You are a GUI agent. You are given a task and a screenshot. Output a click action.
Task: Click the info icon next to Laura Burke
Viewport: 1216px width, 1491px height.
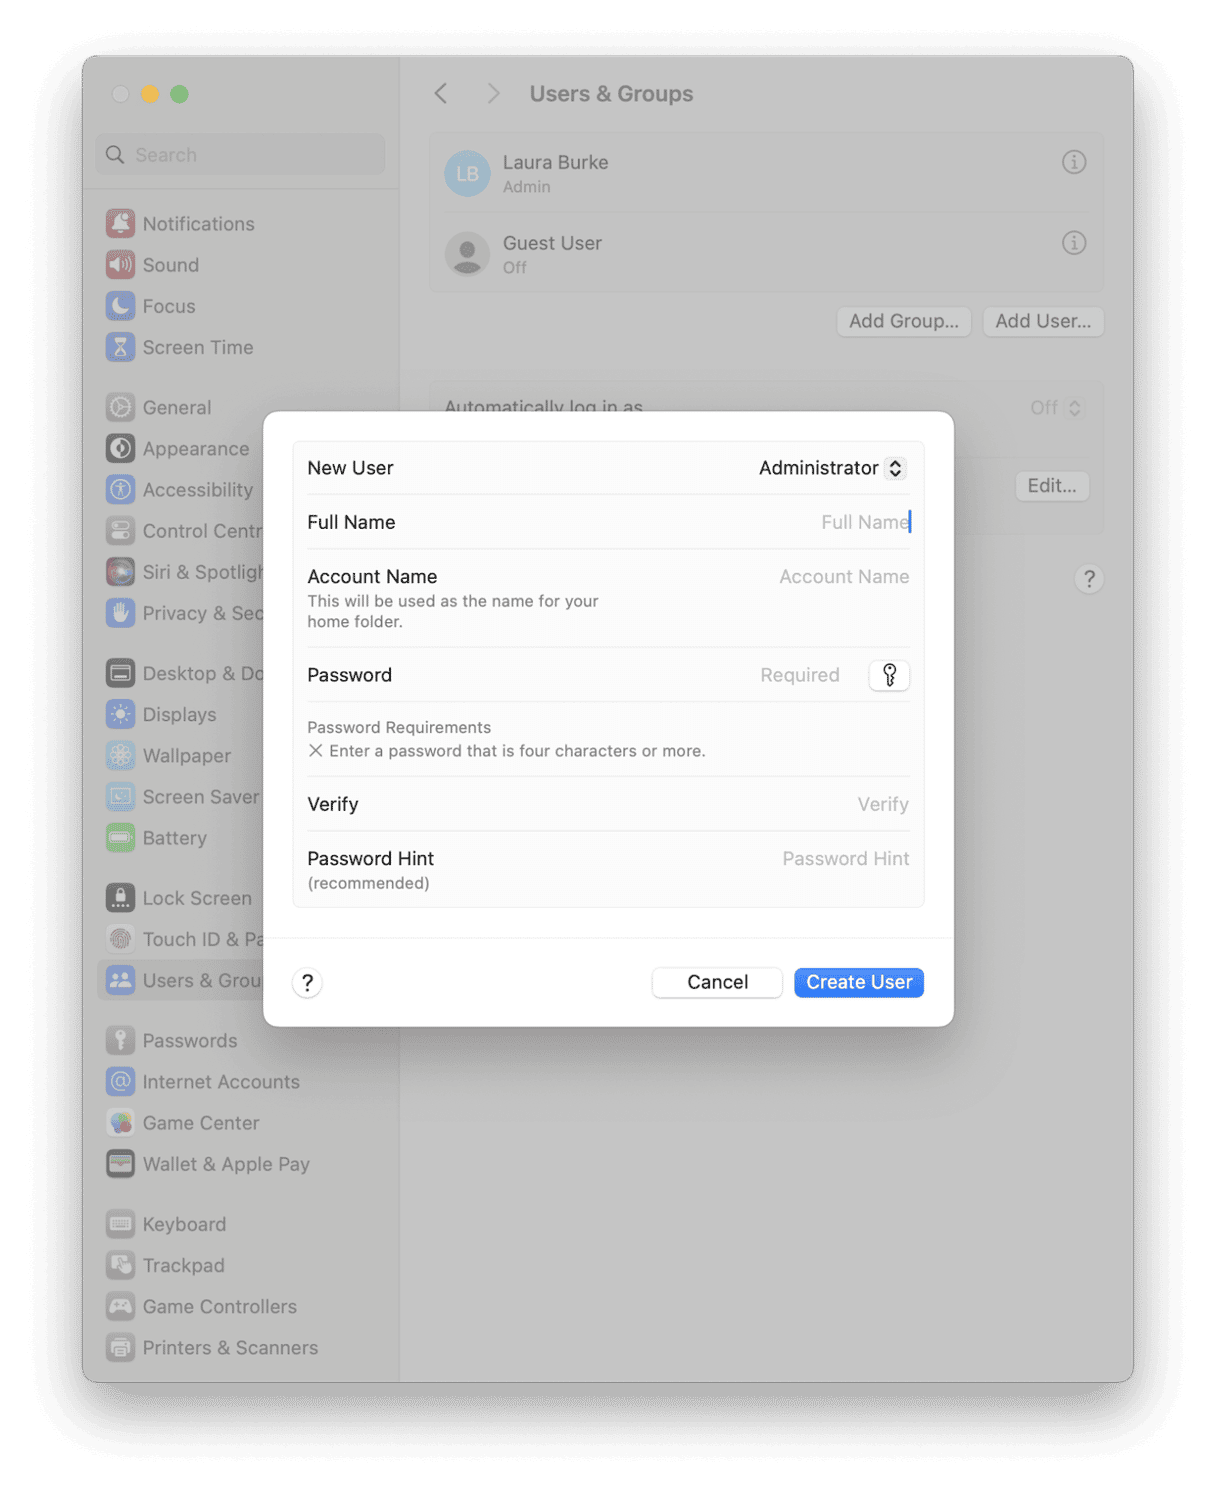tap(1074, 161)
